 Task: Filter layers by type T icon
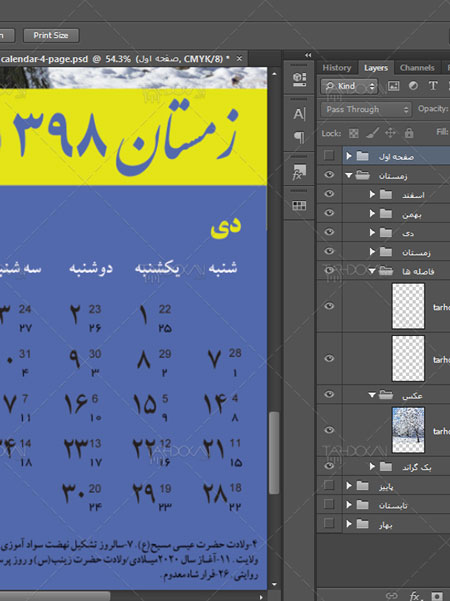click(433, 86)
